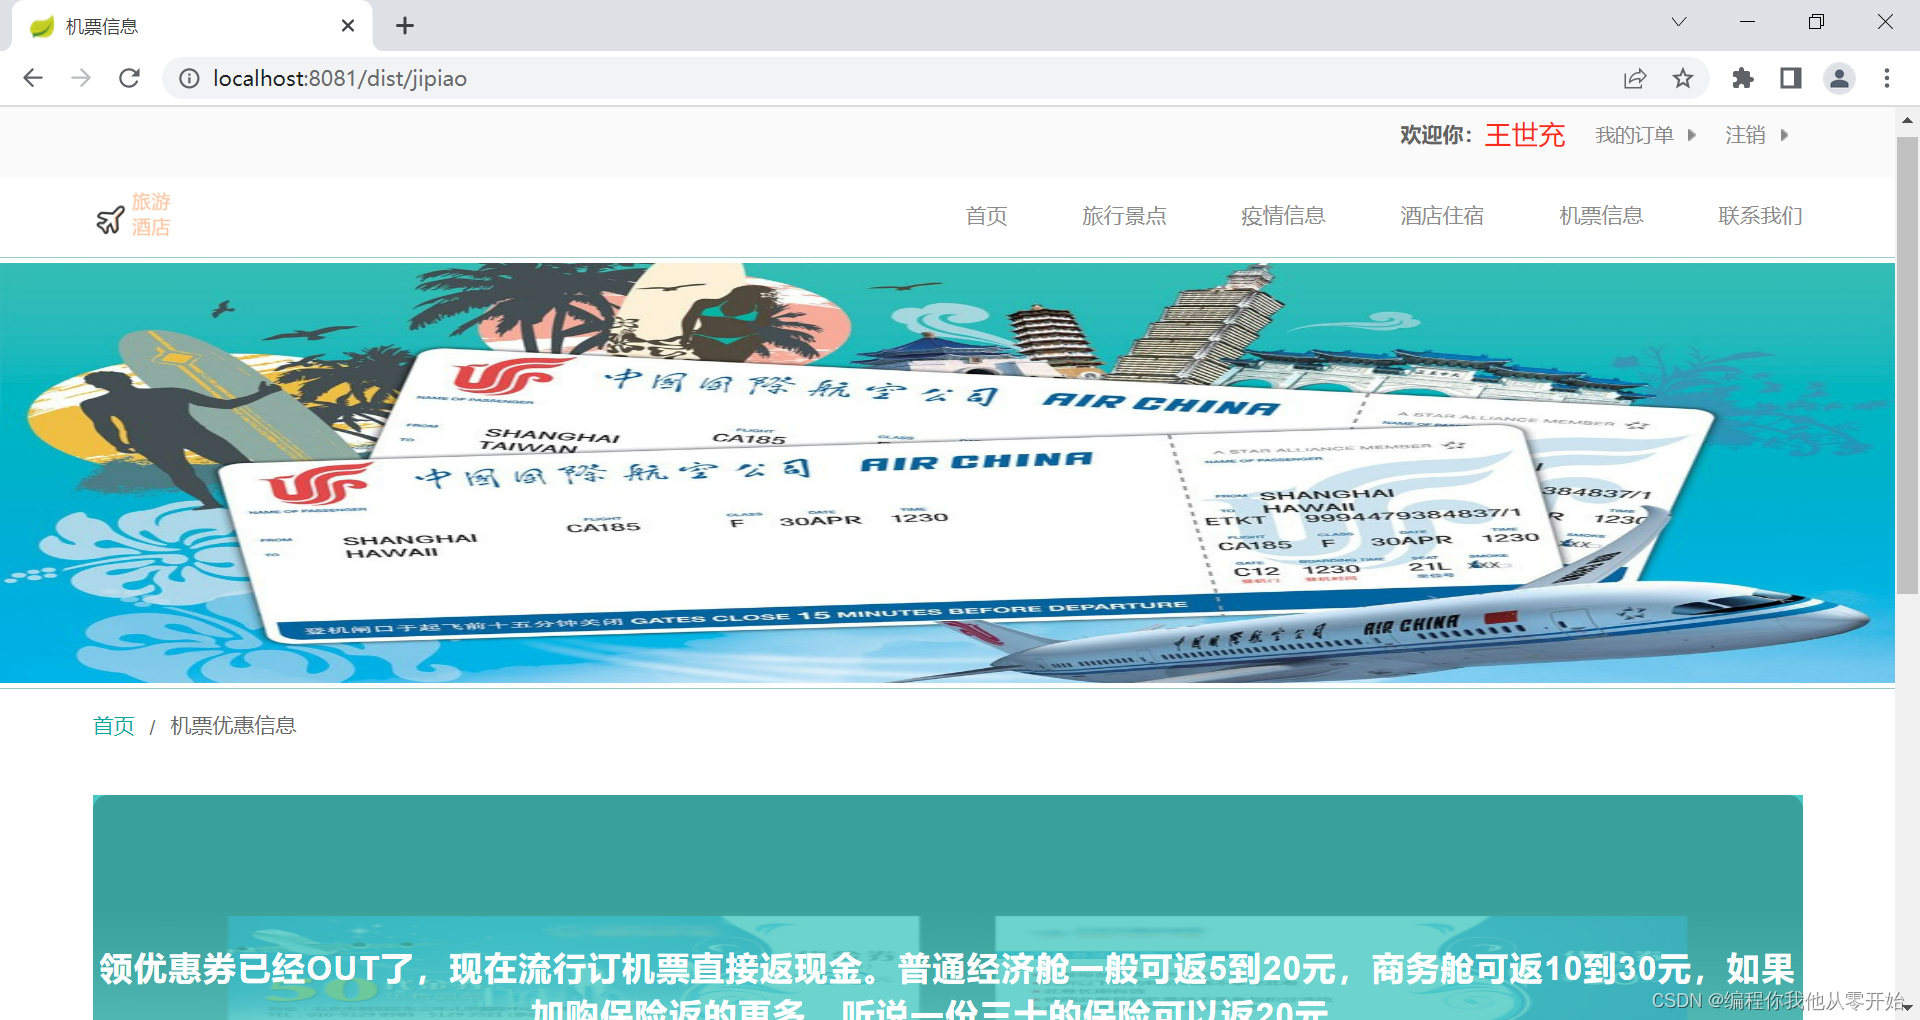Expand the 我的订单 dropdown arrow
Image resolution: width=1920 pixels, height=1020 pixels.
point(1692,135)
